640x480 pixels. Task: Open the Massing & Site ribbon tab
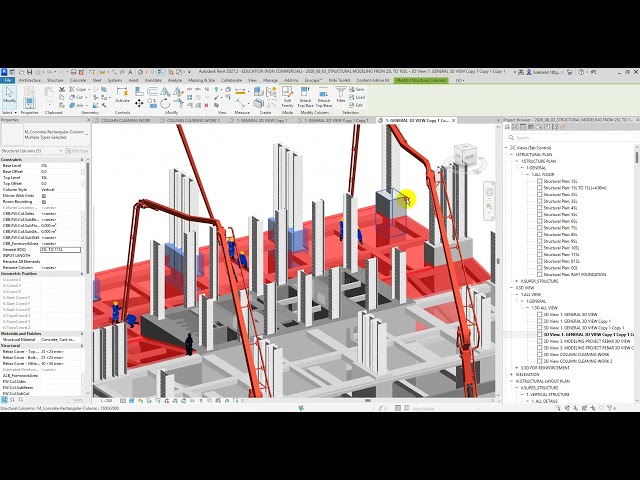(201, 80)
